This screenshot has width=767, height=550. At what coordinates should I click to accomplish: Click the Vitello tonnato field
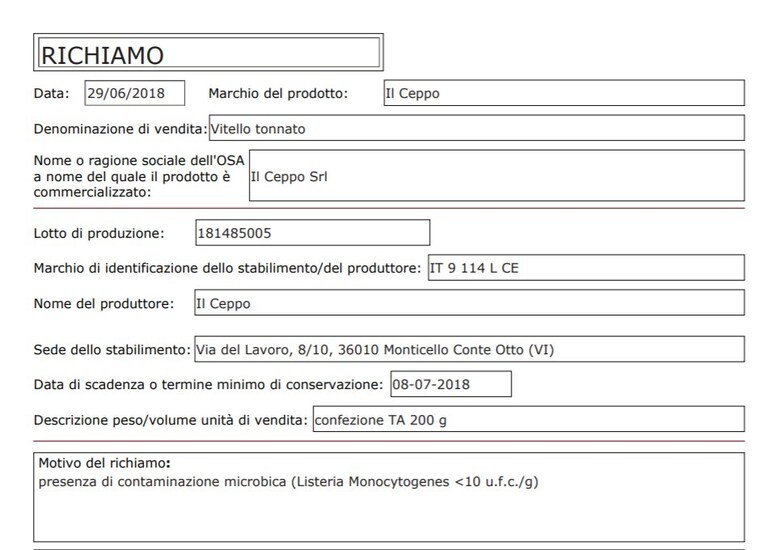476,128
